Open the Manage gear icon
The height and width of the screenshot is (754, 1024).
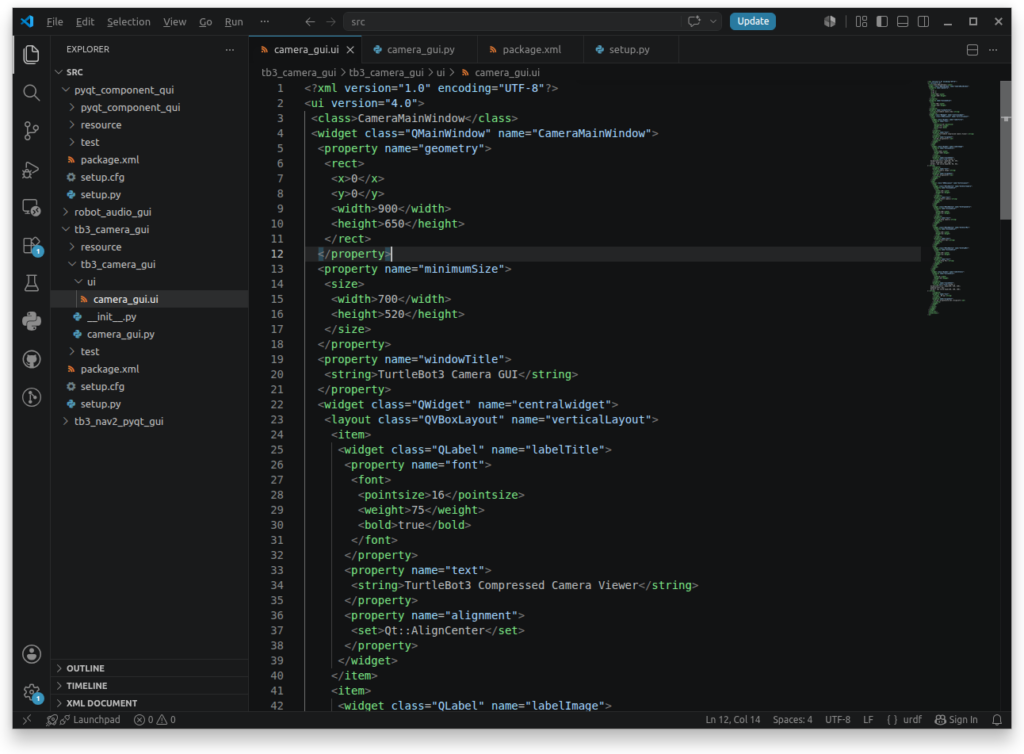[x=31, y=693]
